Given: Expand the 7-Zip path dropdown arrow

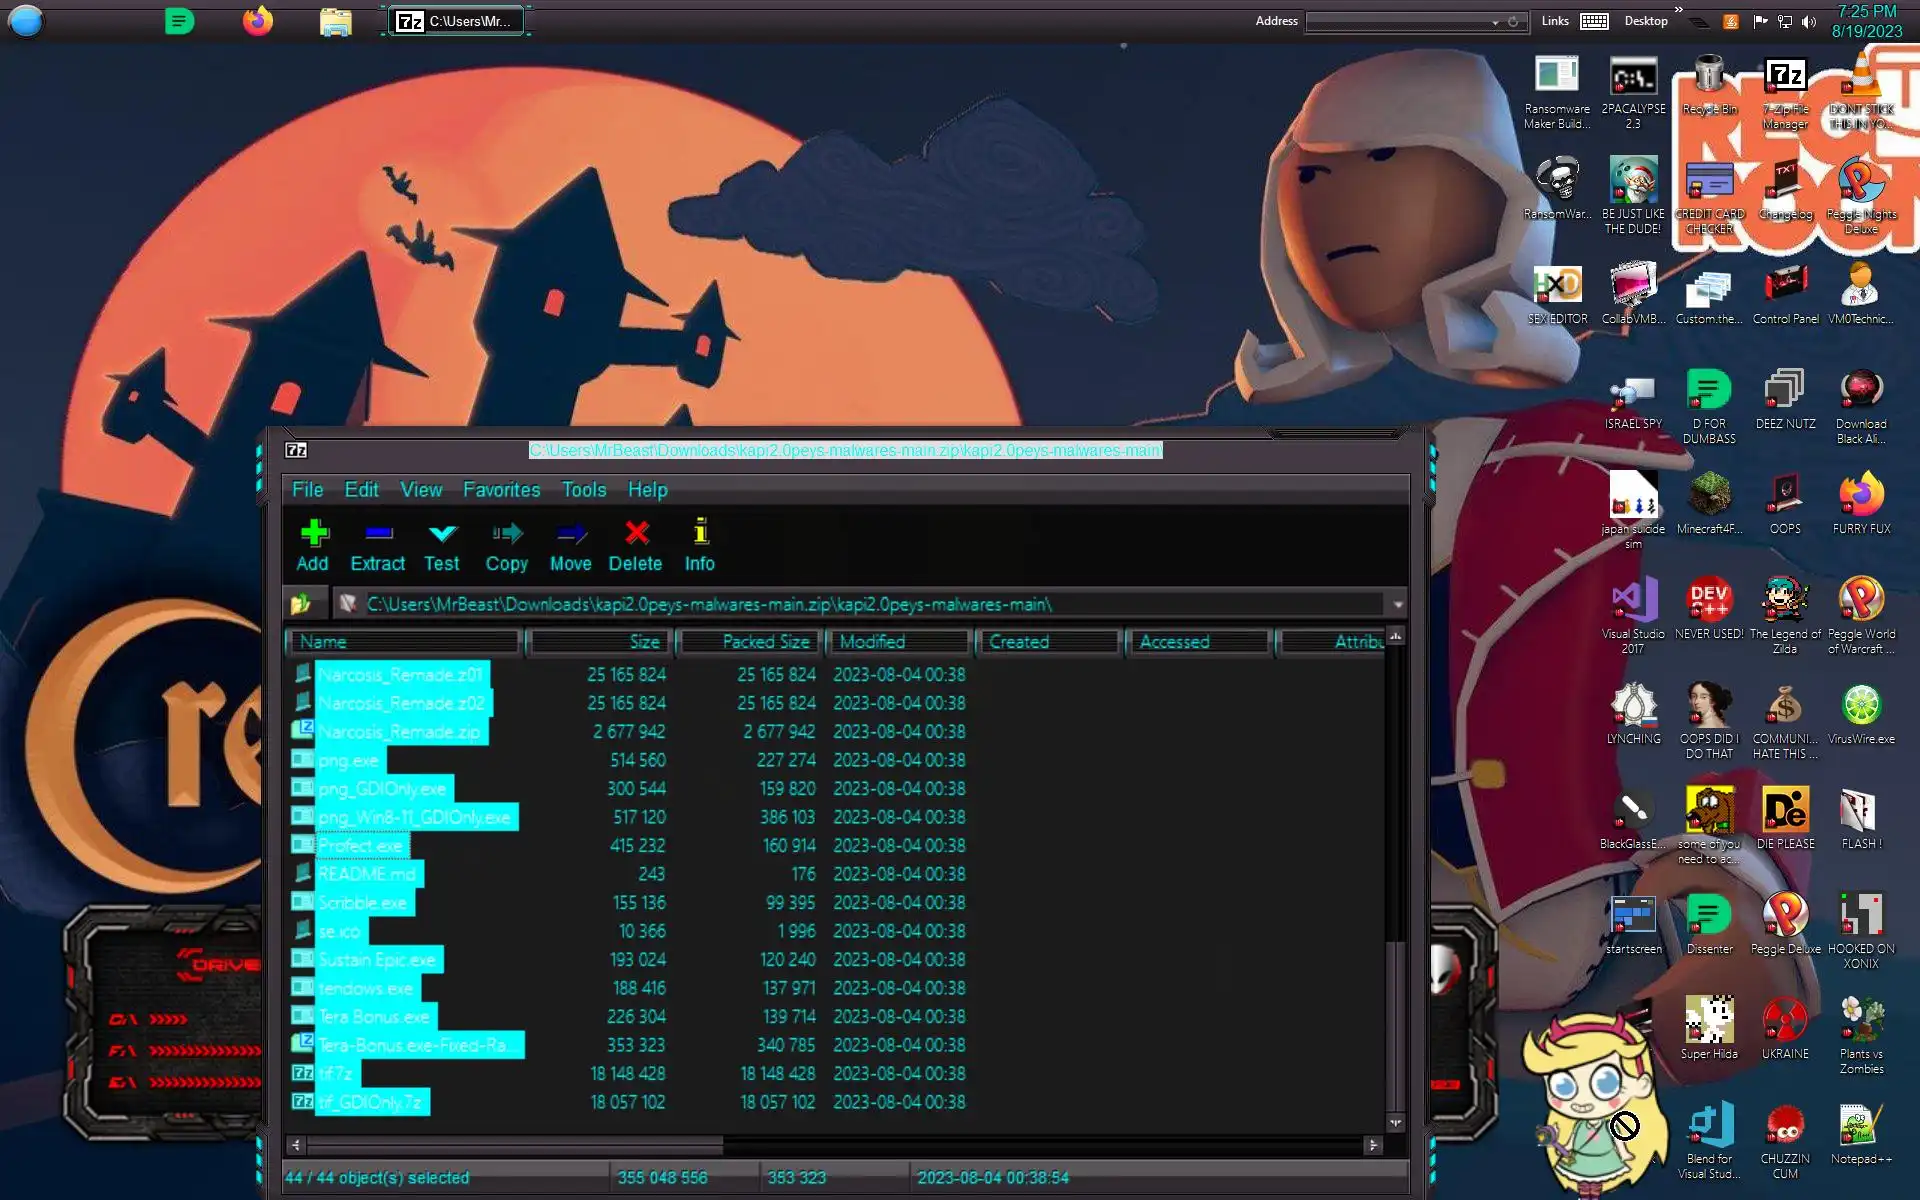Looking at the screenshot, I should [x=1397, y=604].
